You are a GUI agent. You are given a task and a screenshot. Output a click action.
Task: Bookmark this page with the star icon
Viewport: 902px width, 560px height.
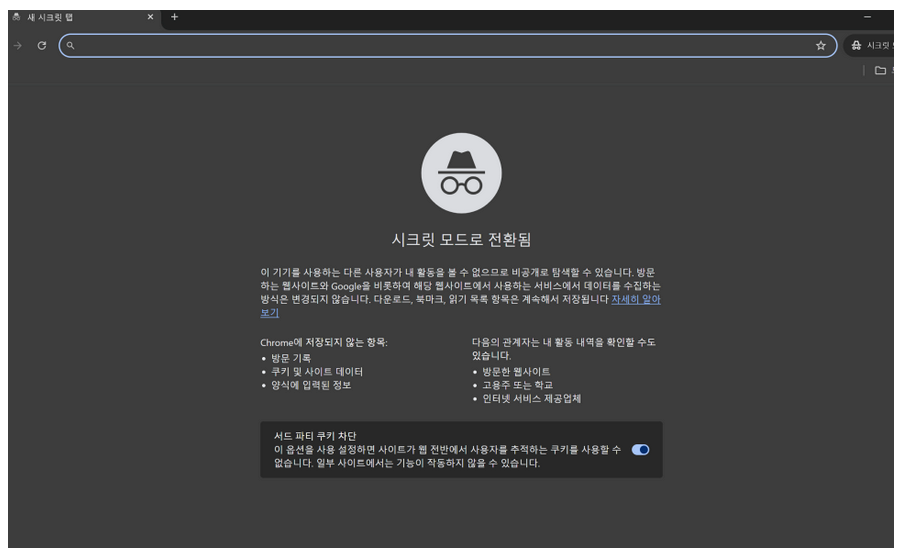[820, 46]
